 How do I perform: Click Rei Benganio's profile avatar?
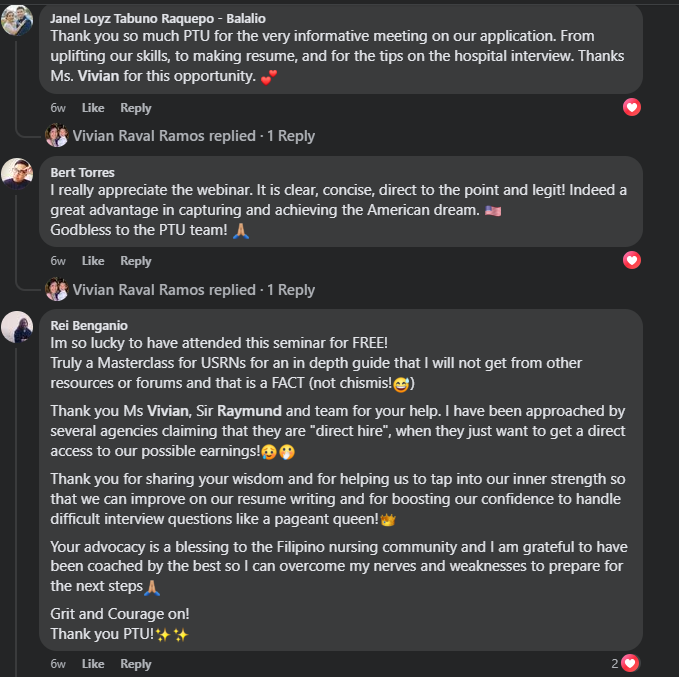17,327
